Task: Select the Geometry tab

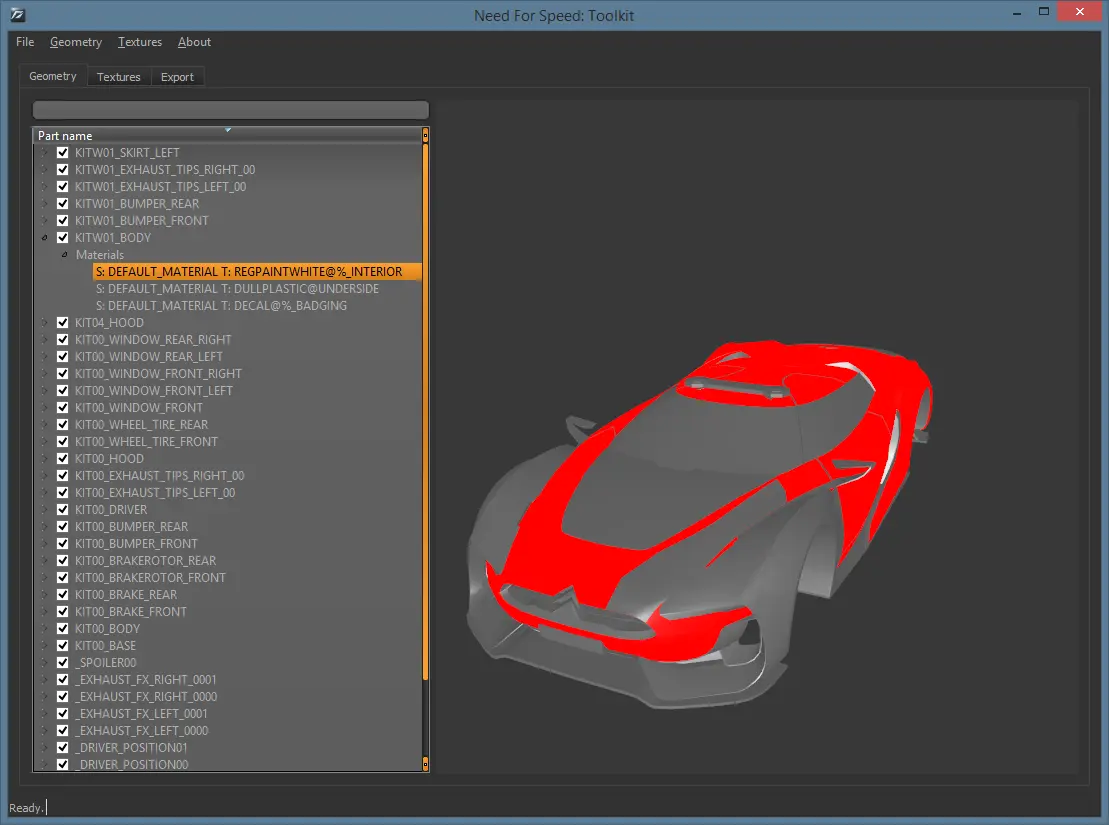Action: [x=53, y=76]
